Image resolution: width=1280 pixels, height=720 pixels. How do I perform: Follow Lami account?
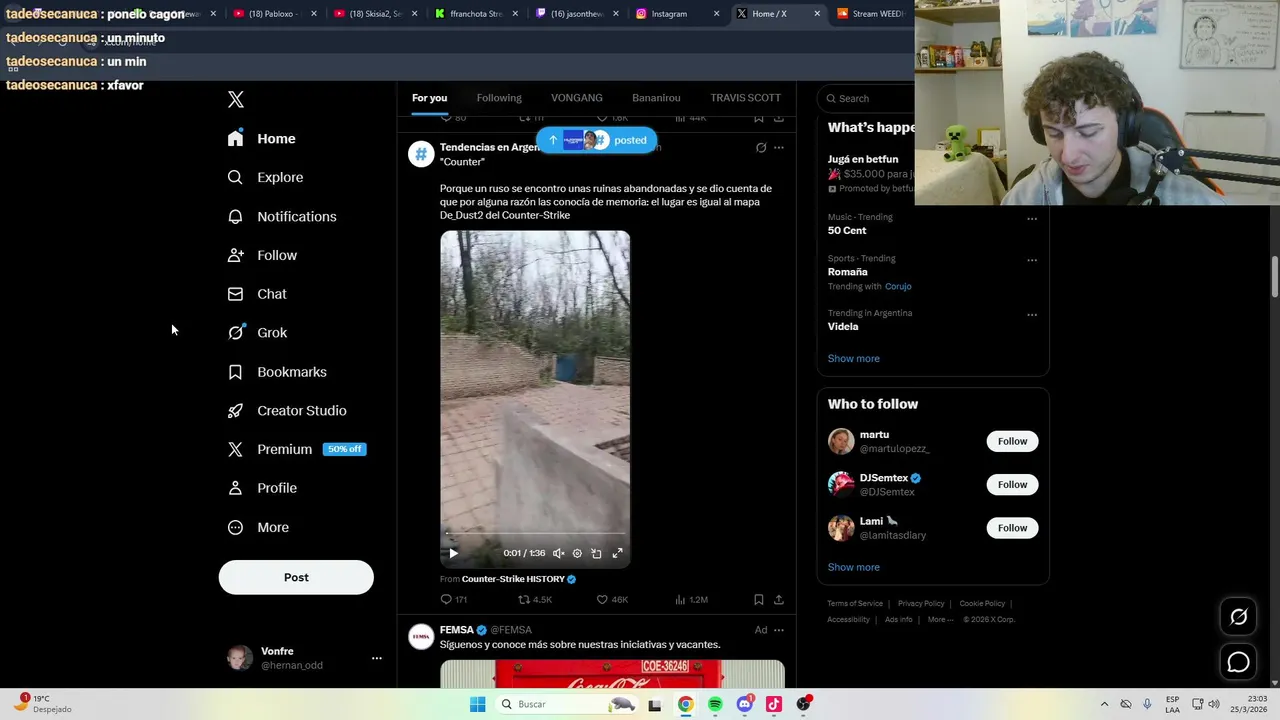tap(1012, 527)
